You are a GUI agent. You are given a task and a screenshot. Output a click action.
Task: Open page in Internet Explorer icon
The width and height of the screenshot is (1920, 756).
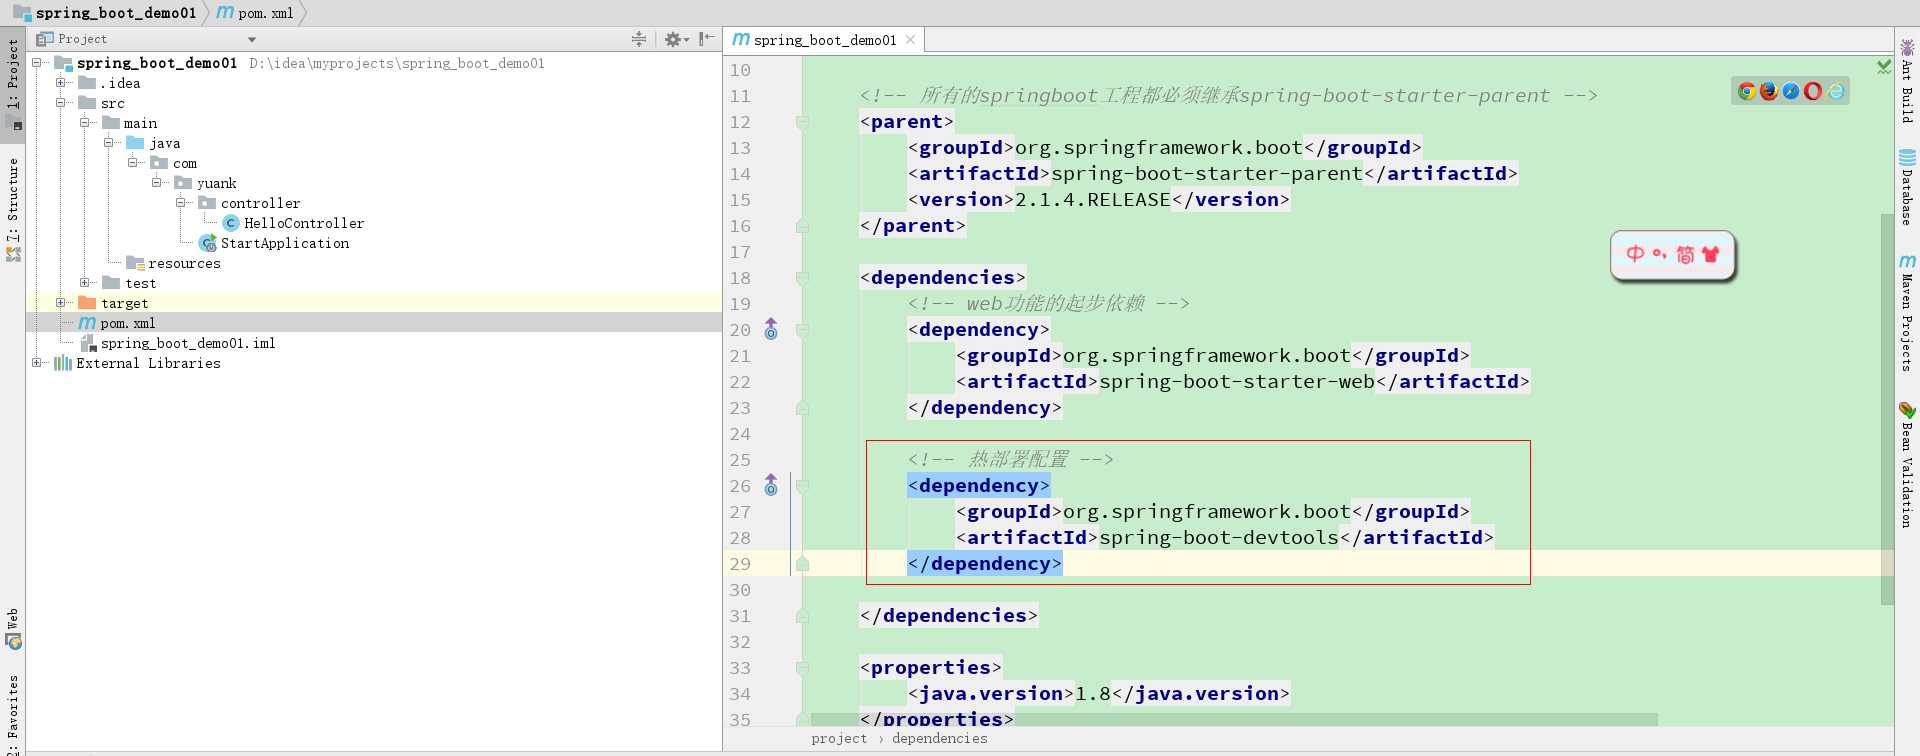click(1836, 91)
